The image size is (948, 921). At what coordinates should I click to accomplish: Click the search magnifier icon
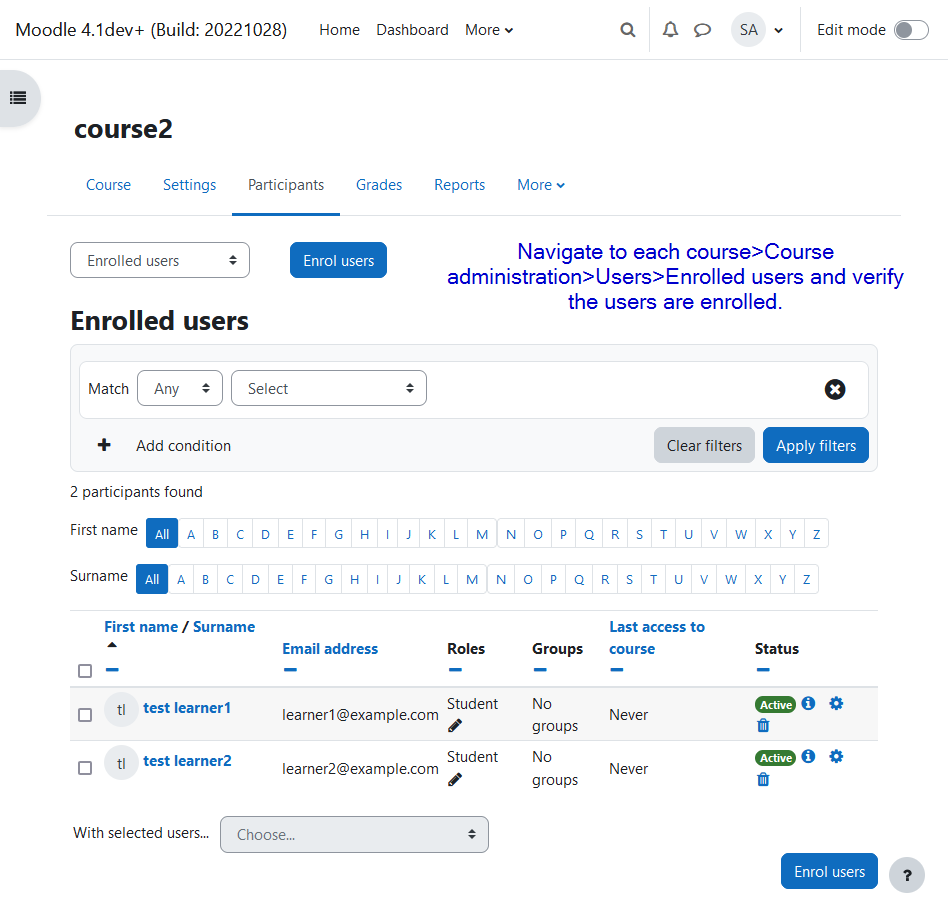point(628,30)
